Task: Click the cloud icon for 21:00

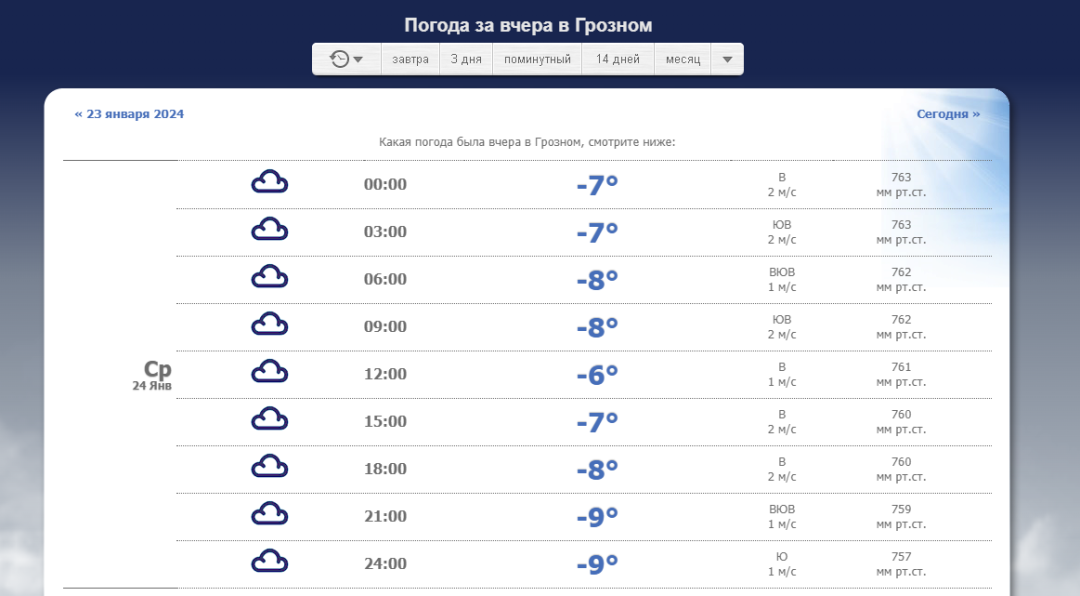Action: pyautogui.click(x=269, y=514)
